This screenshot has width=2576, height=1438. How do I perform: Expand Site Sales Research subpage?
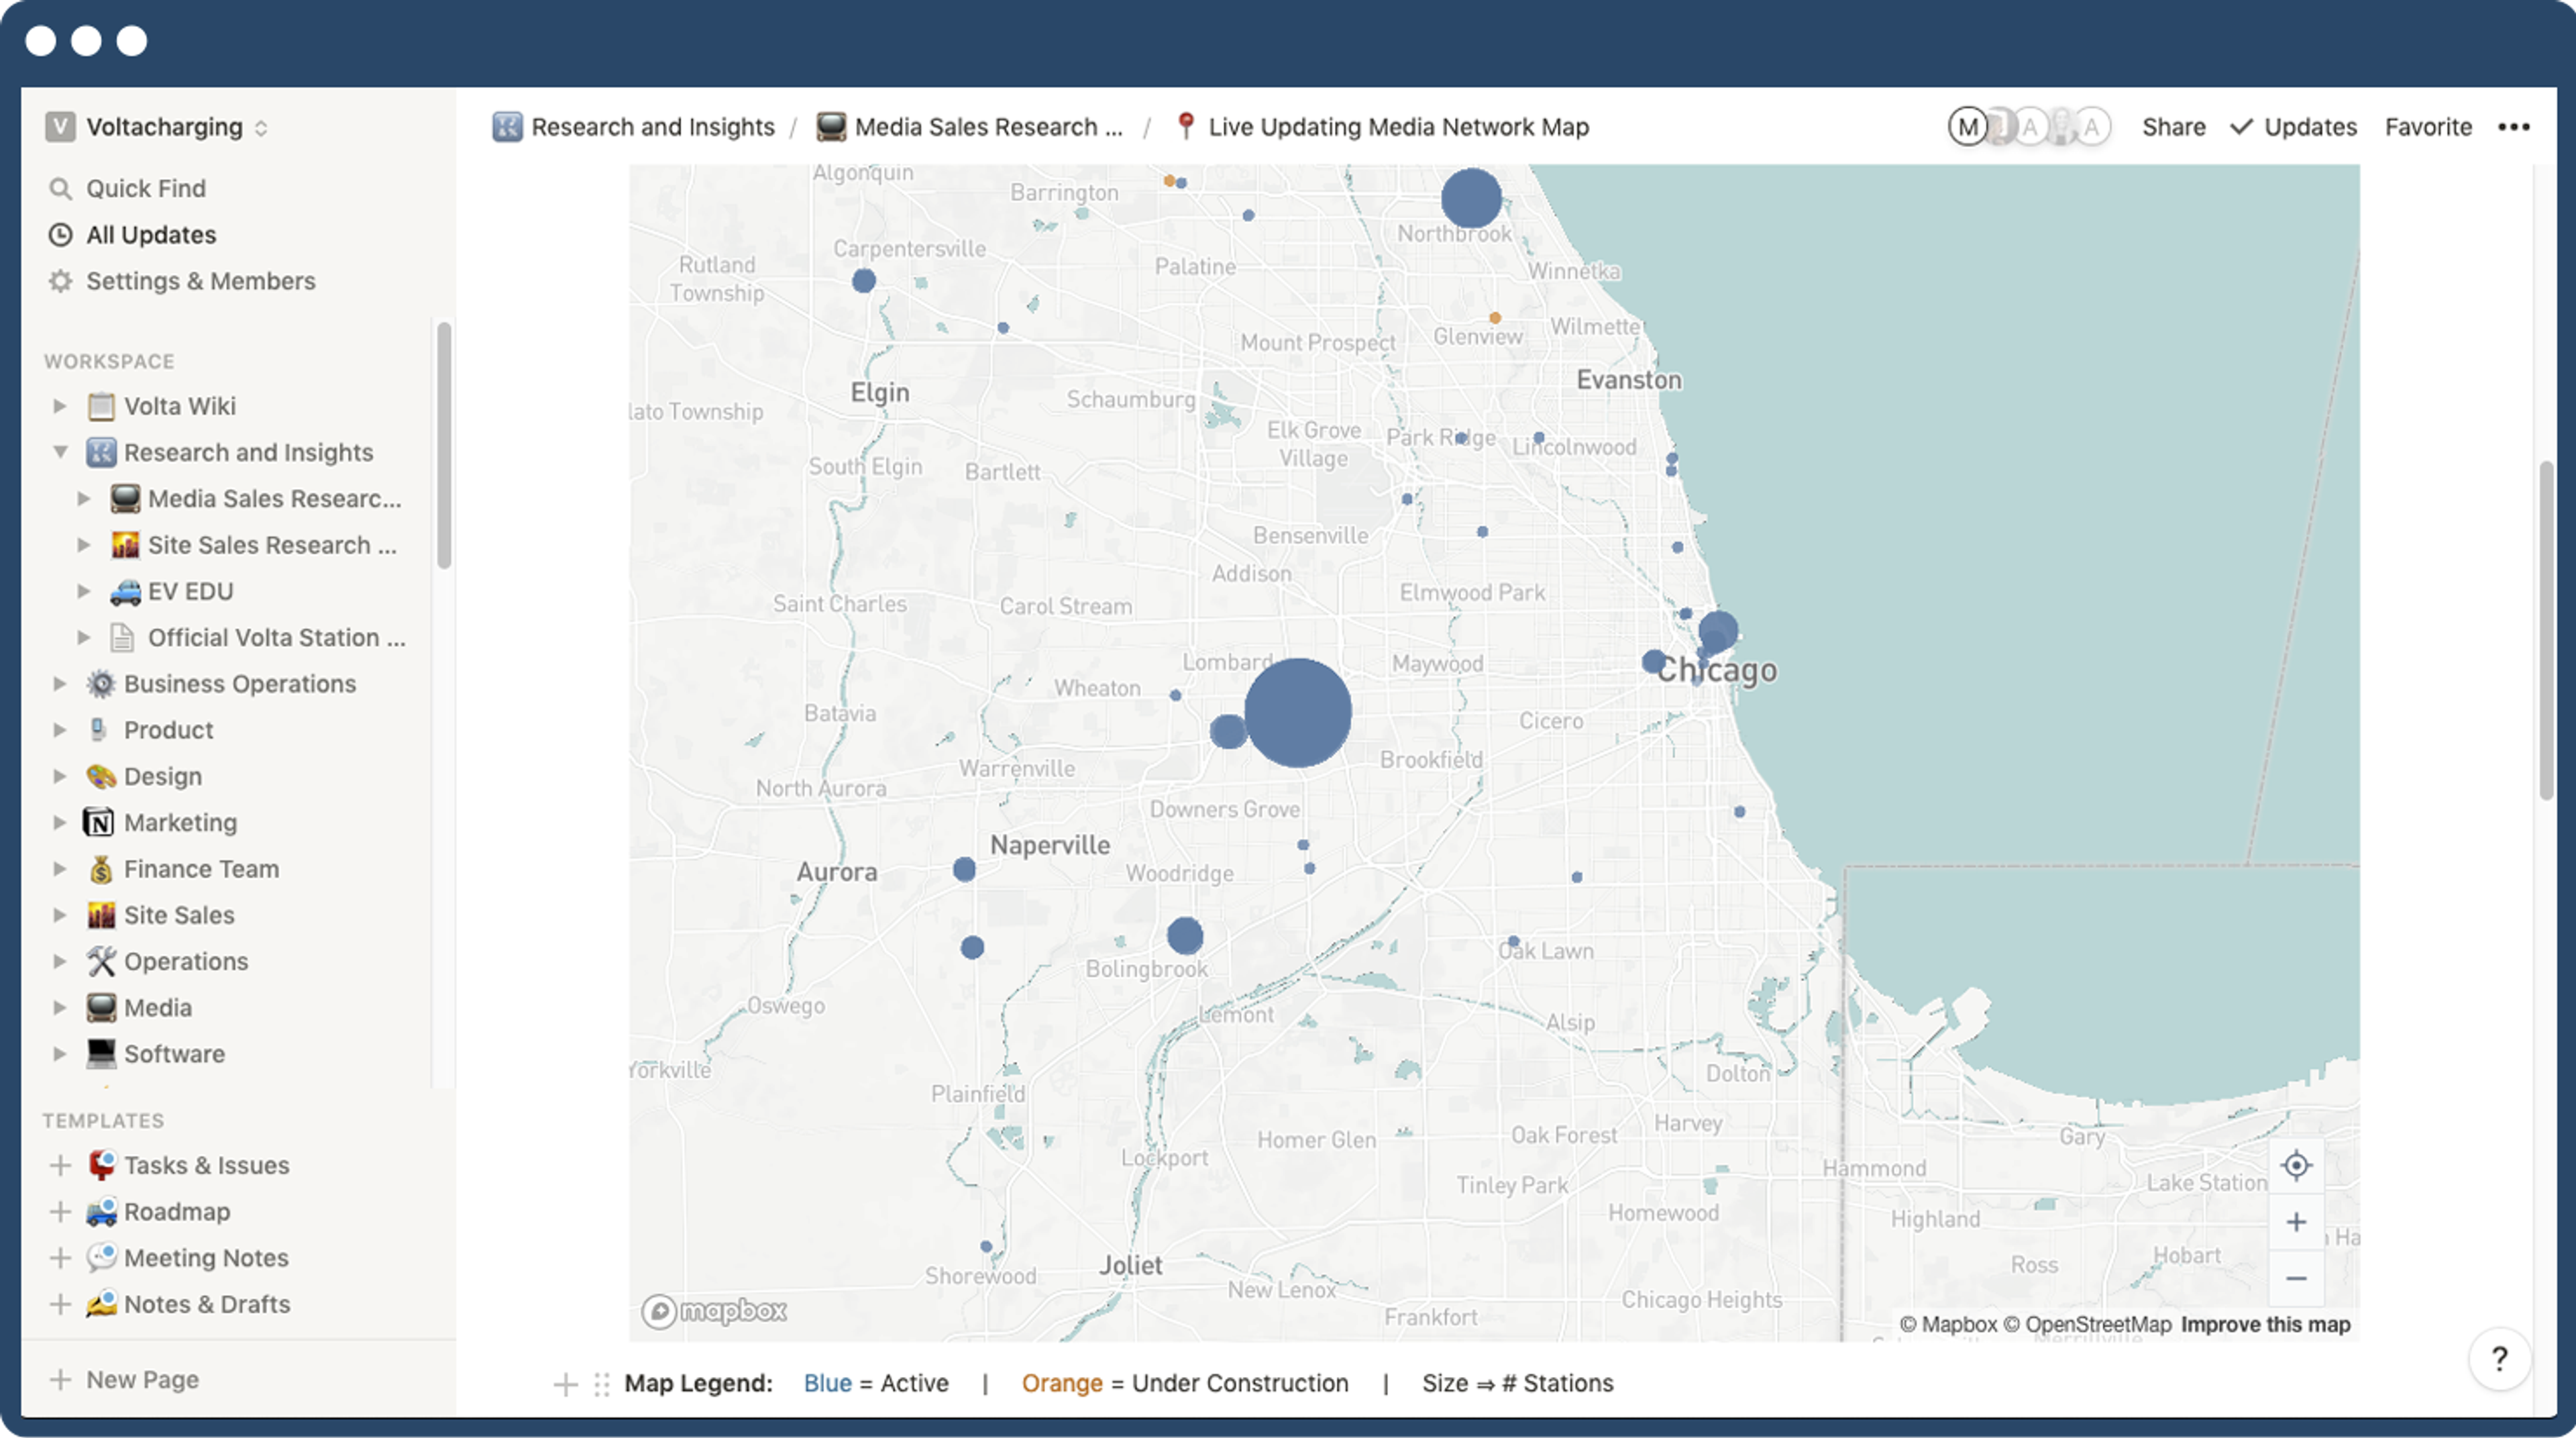tap(84, 545)
